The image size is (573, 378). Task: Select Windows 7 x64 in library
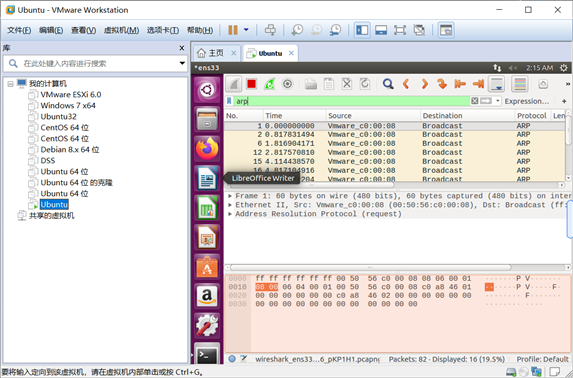coord(68,106)
